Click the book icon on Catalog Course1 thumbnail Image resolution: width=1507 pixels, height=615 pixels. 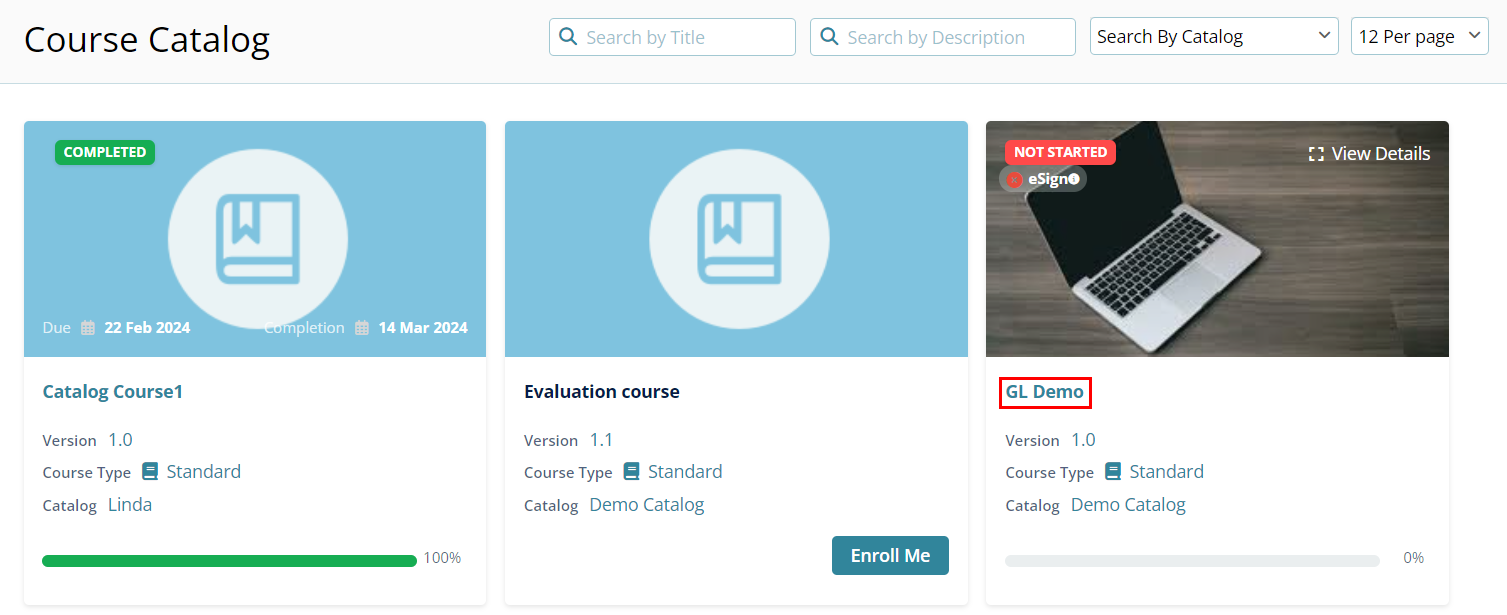tap(257, 240)
